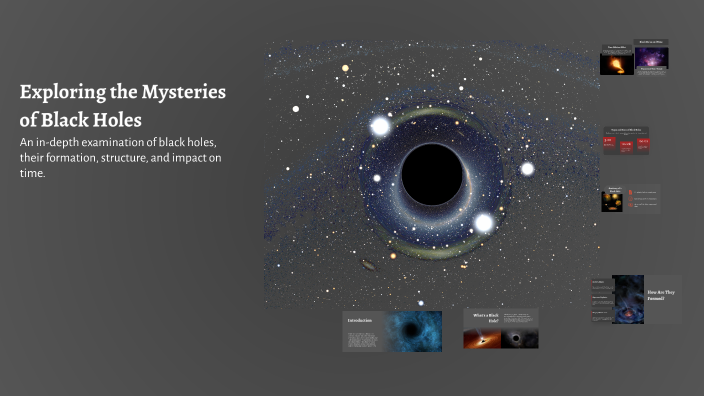Click the subtitle starting "An in-depth examination"
This screenshot has width=704, height=396.
[120, 157]
